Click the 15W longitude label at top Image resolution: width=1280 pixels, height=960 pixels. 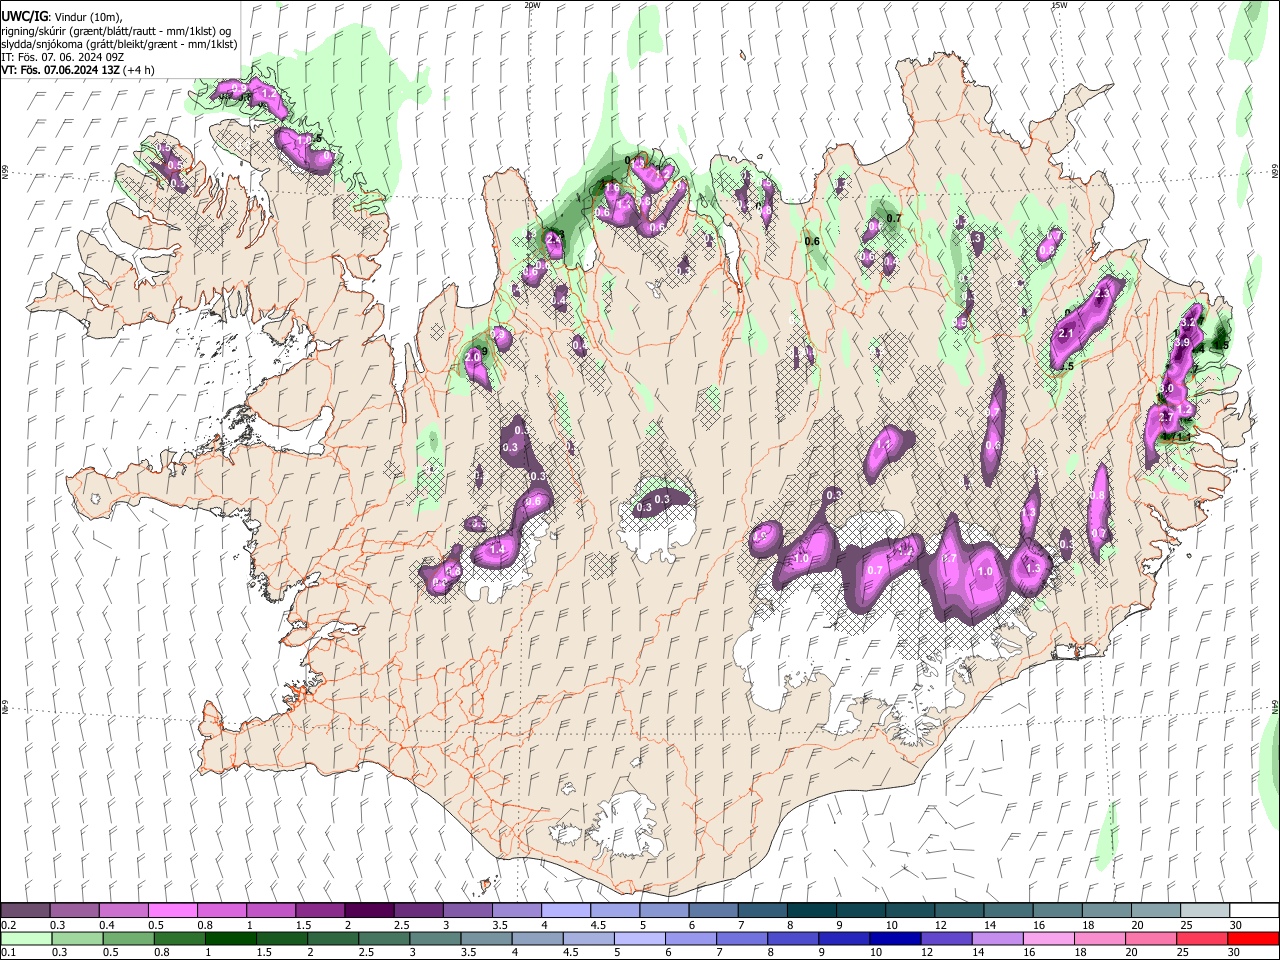point(1059,5)
